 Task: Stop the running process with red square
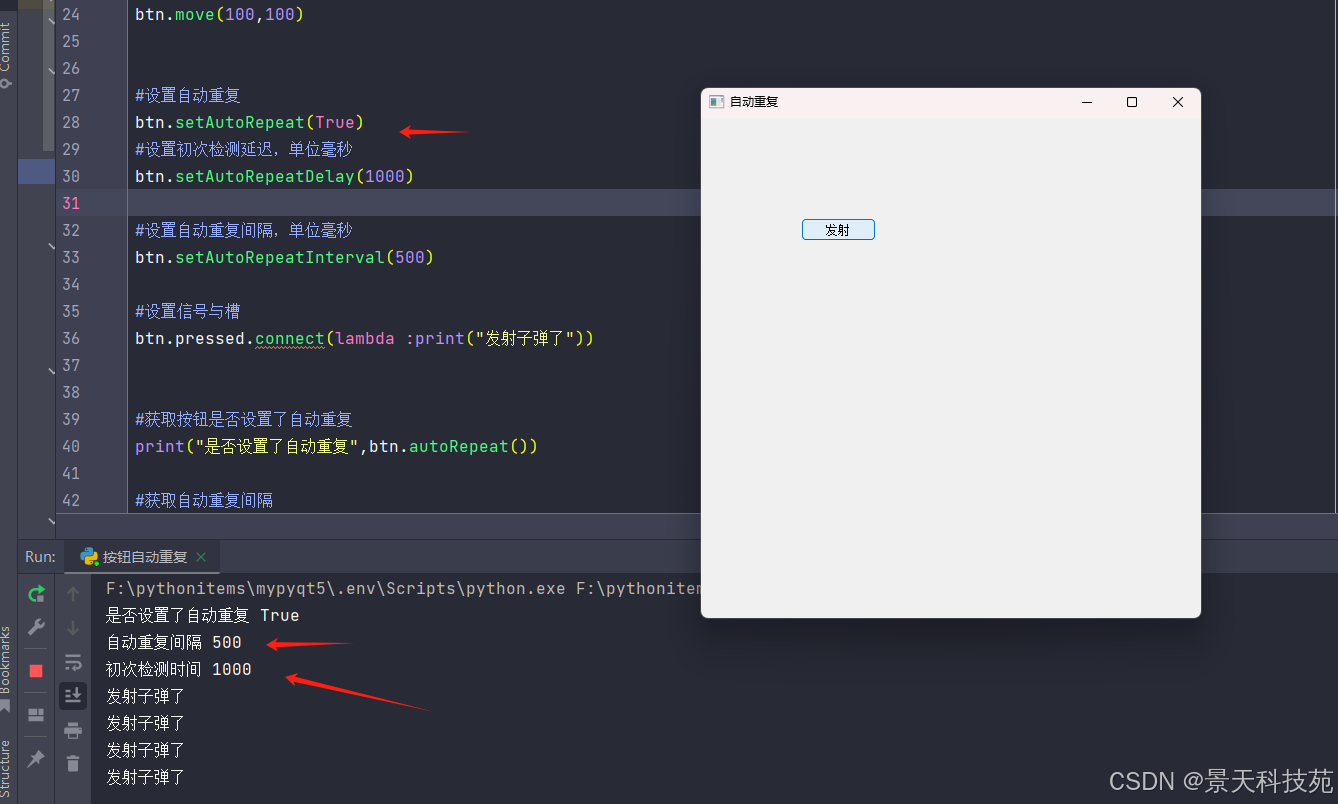coord(36,671)
